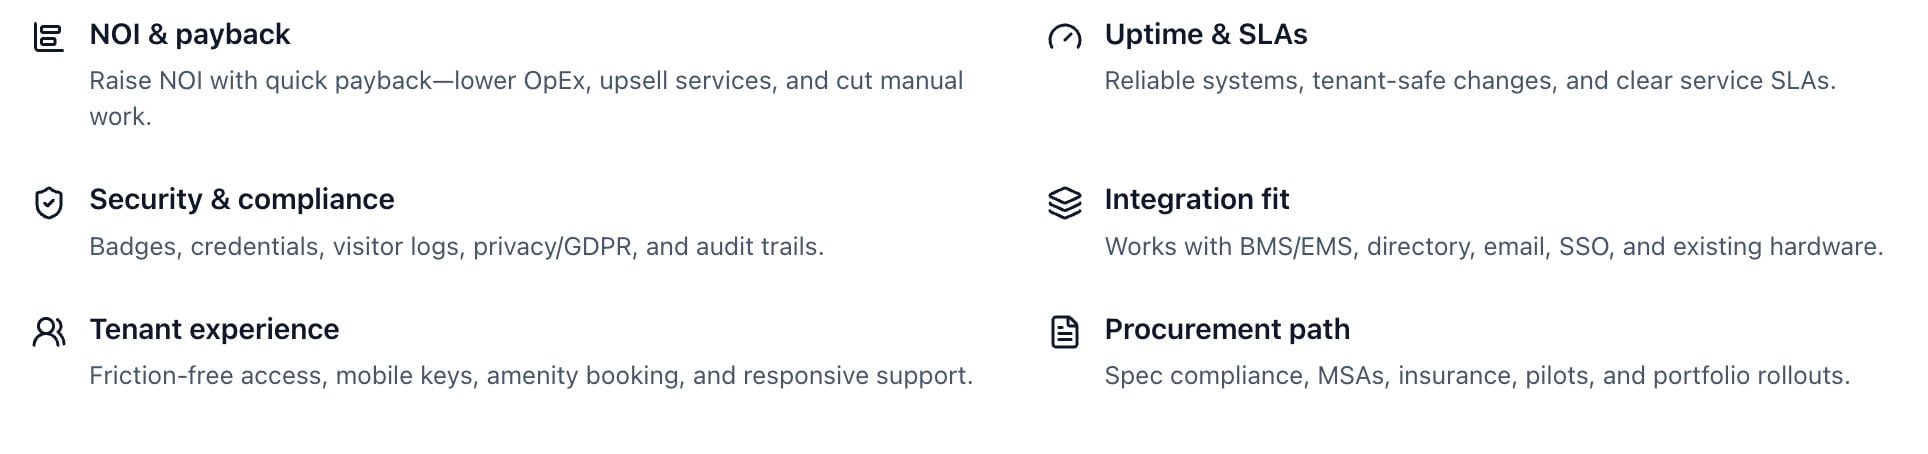Screen dimensions: 1928x454
Task: Click the word 'privacy/GDPR' in the text
Action: pos(553,247)
